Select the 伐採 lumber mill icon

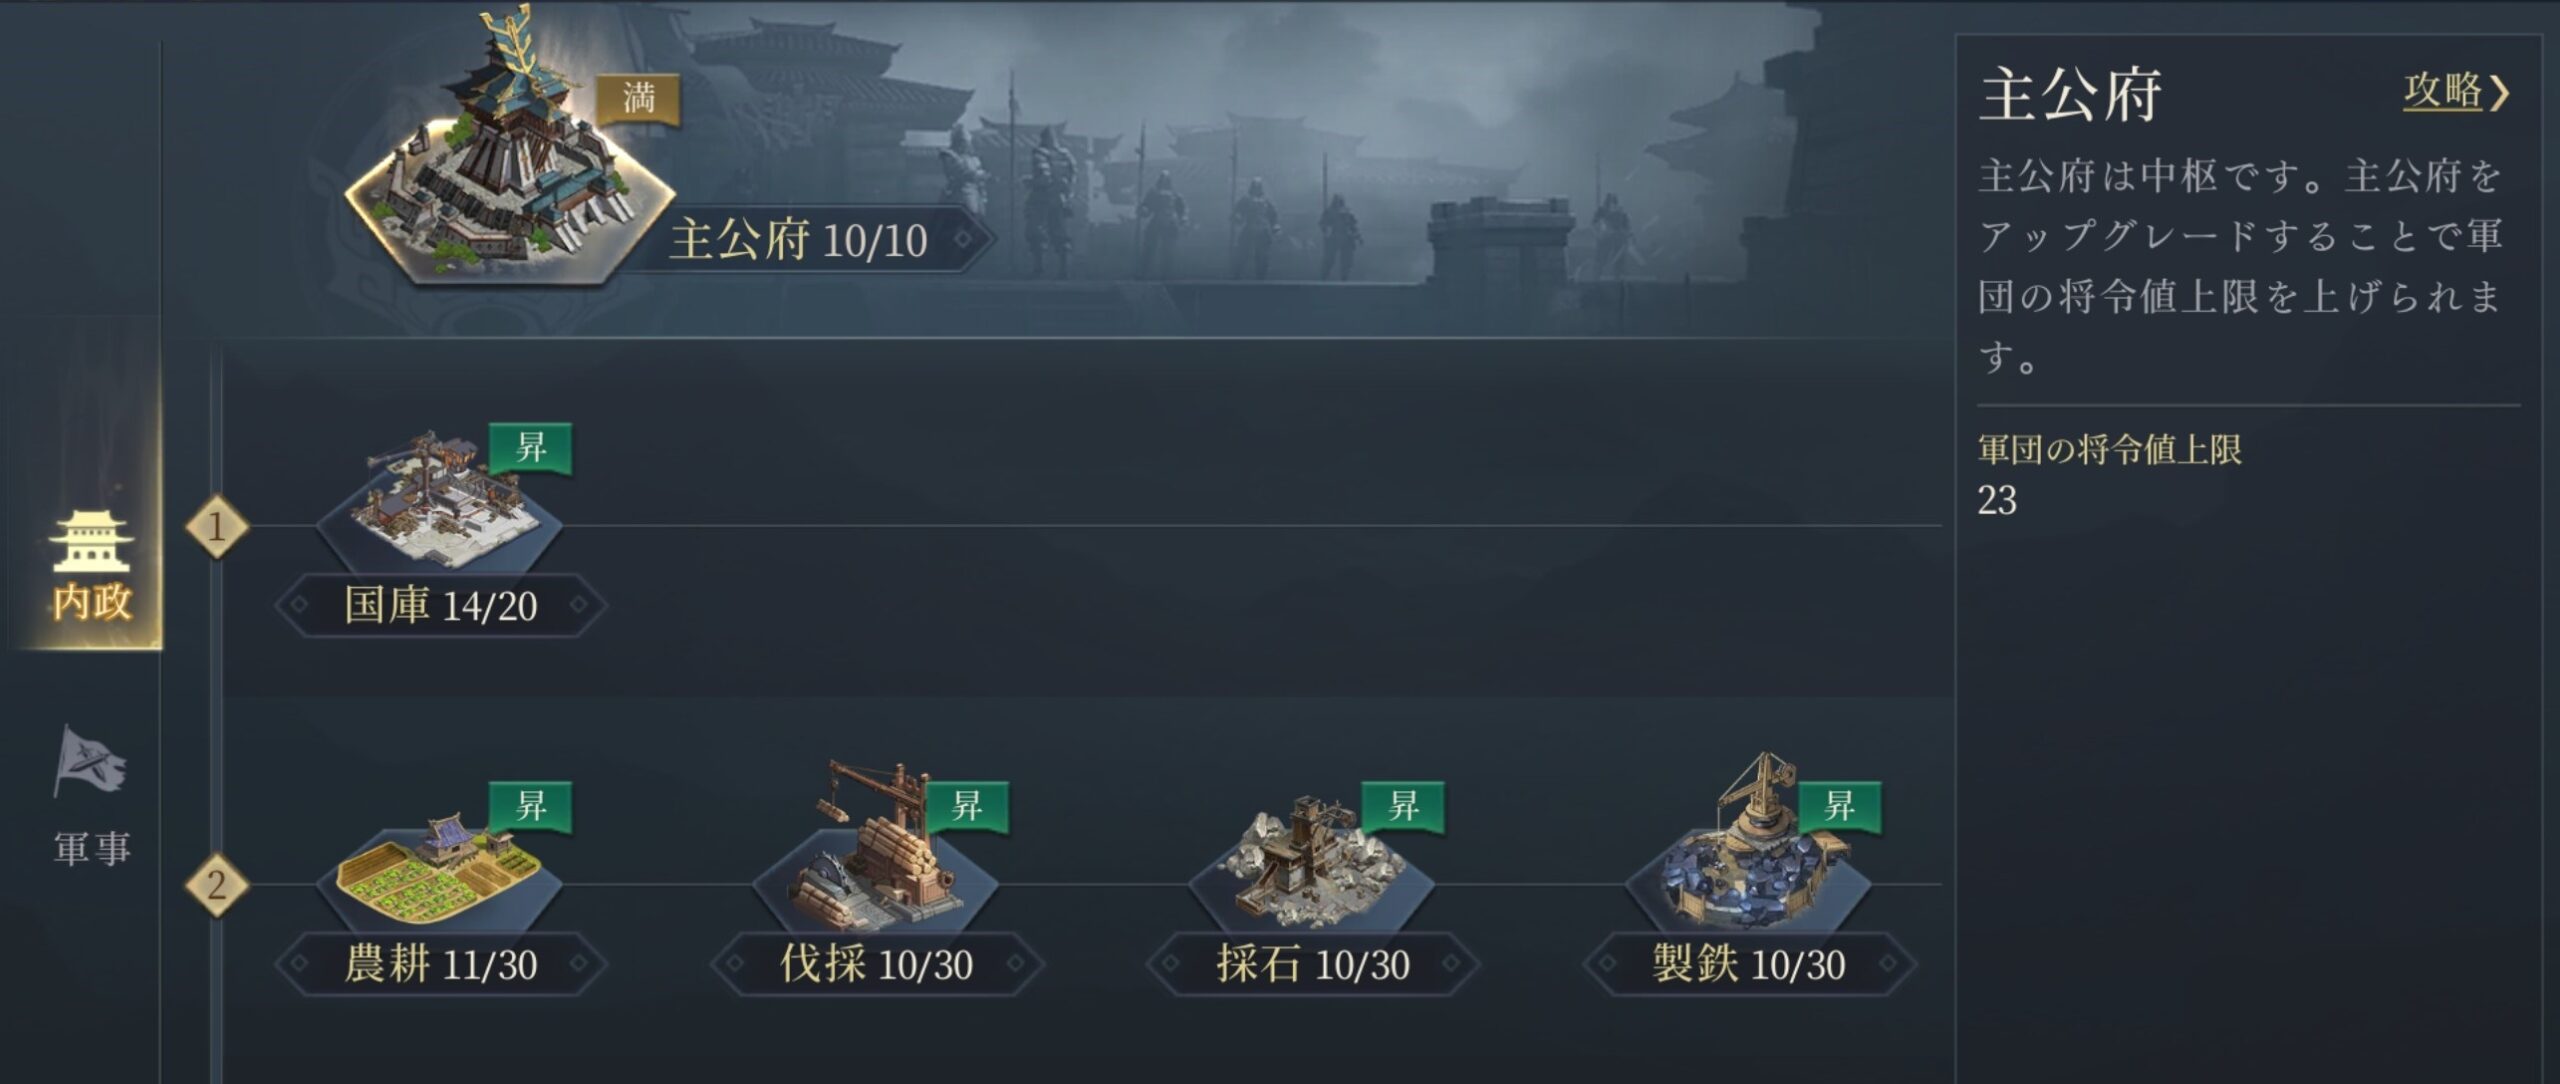click(875, 862)
